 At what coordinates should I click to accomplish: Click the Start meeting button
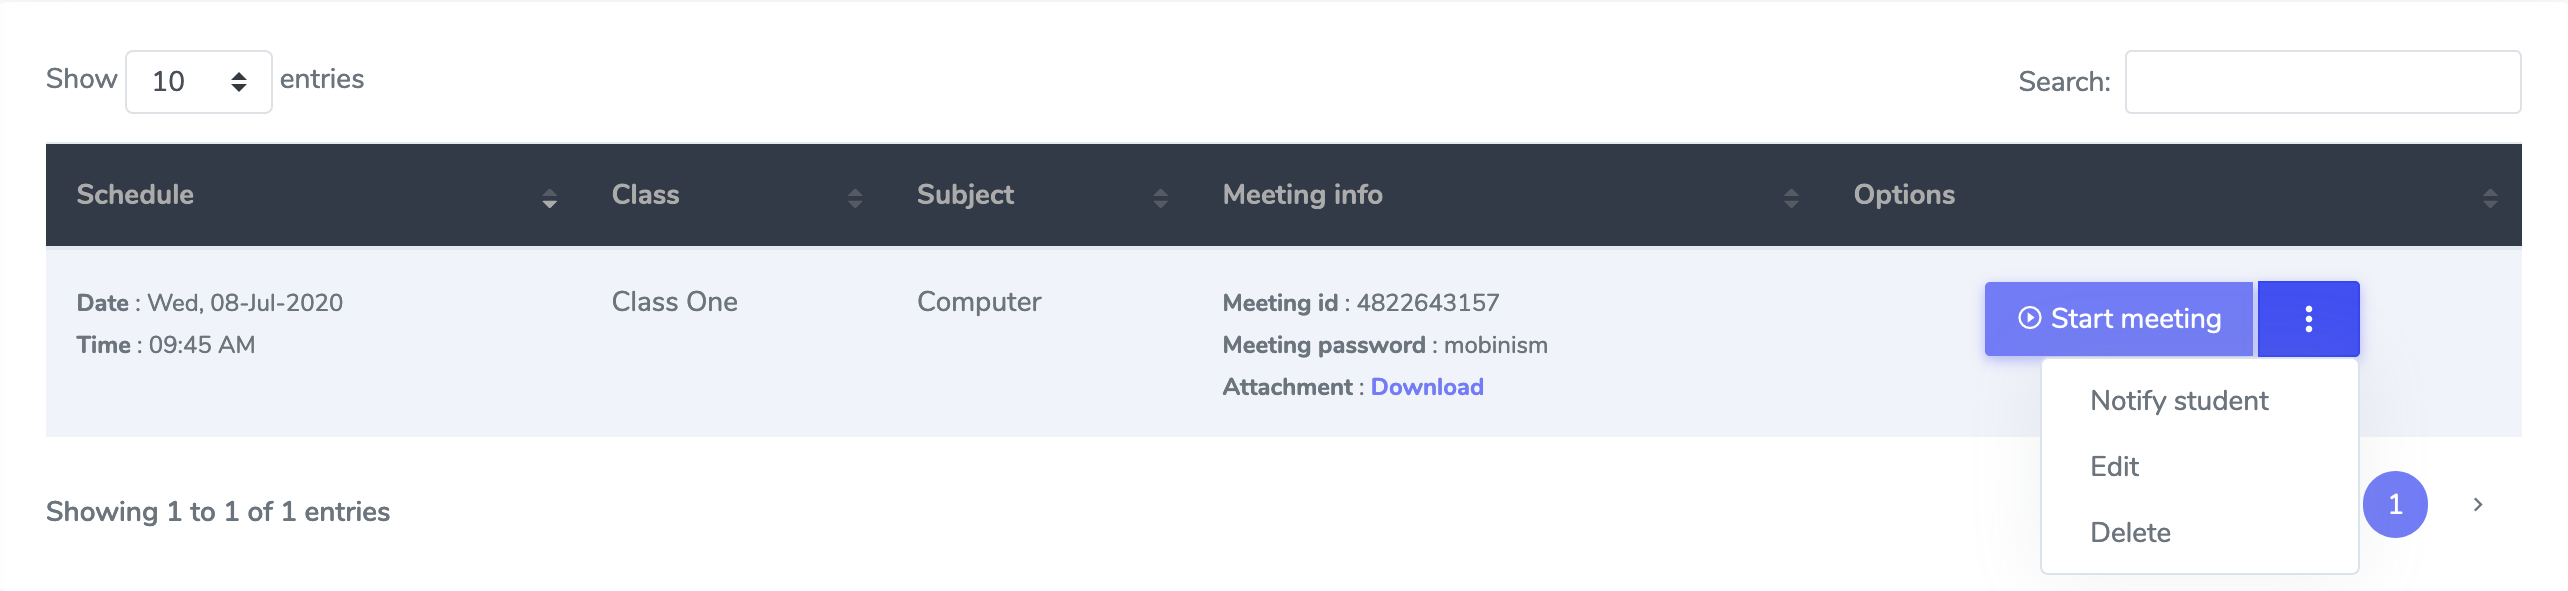point(2119,319)
